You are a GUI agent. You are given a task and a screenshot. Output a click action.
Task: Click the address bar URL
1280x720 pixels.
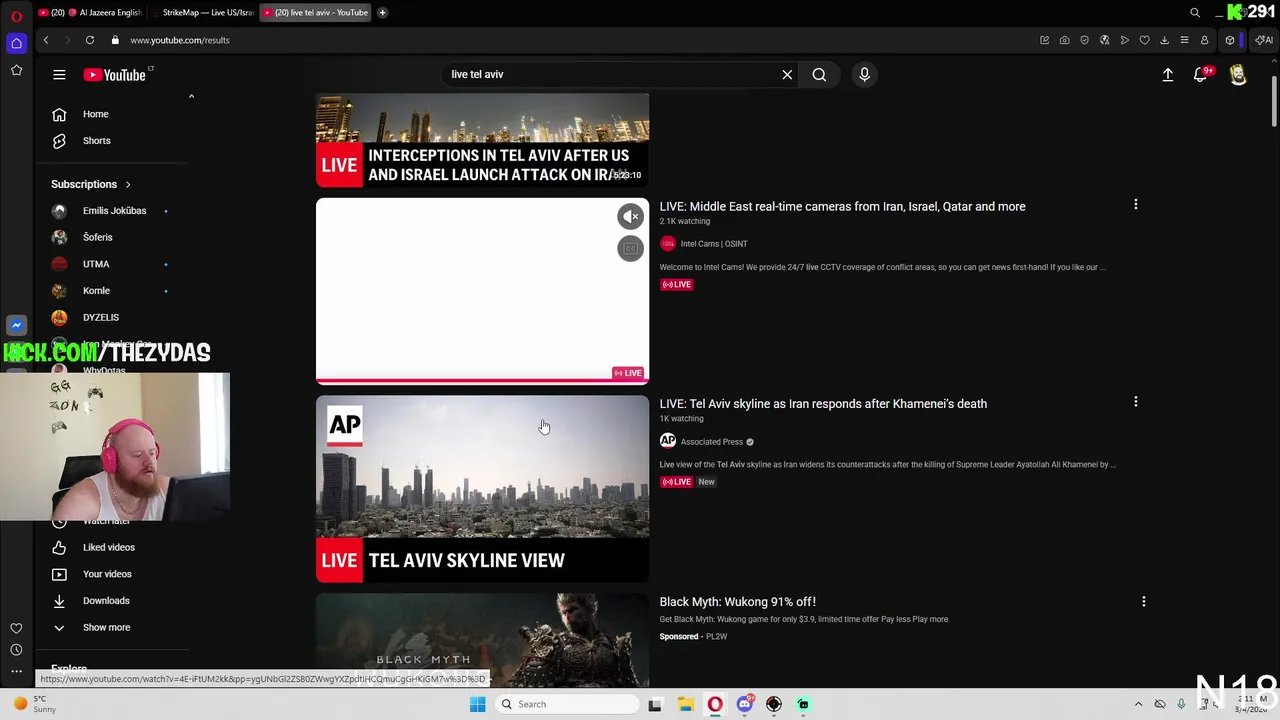(180, 40)
